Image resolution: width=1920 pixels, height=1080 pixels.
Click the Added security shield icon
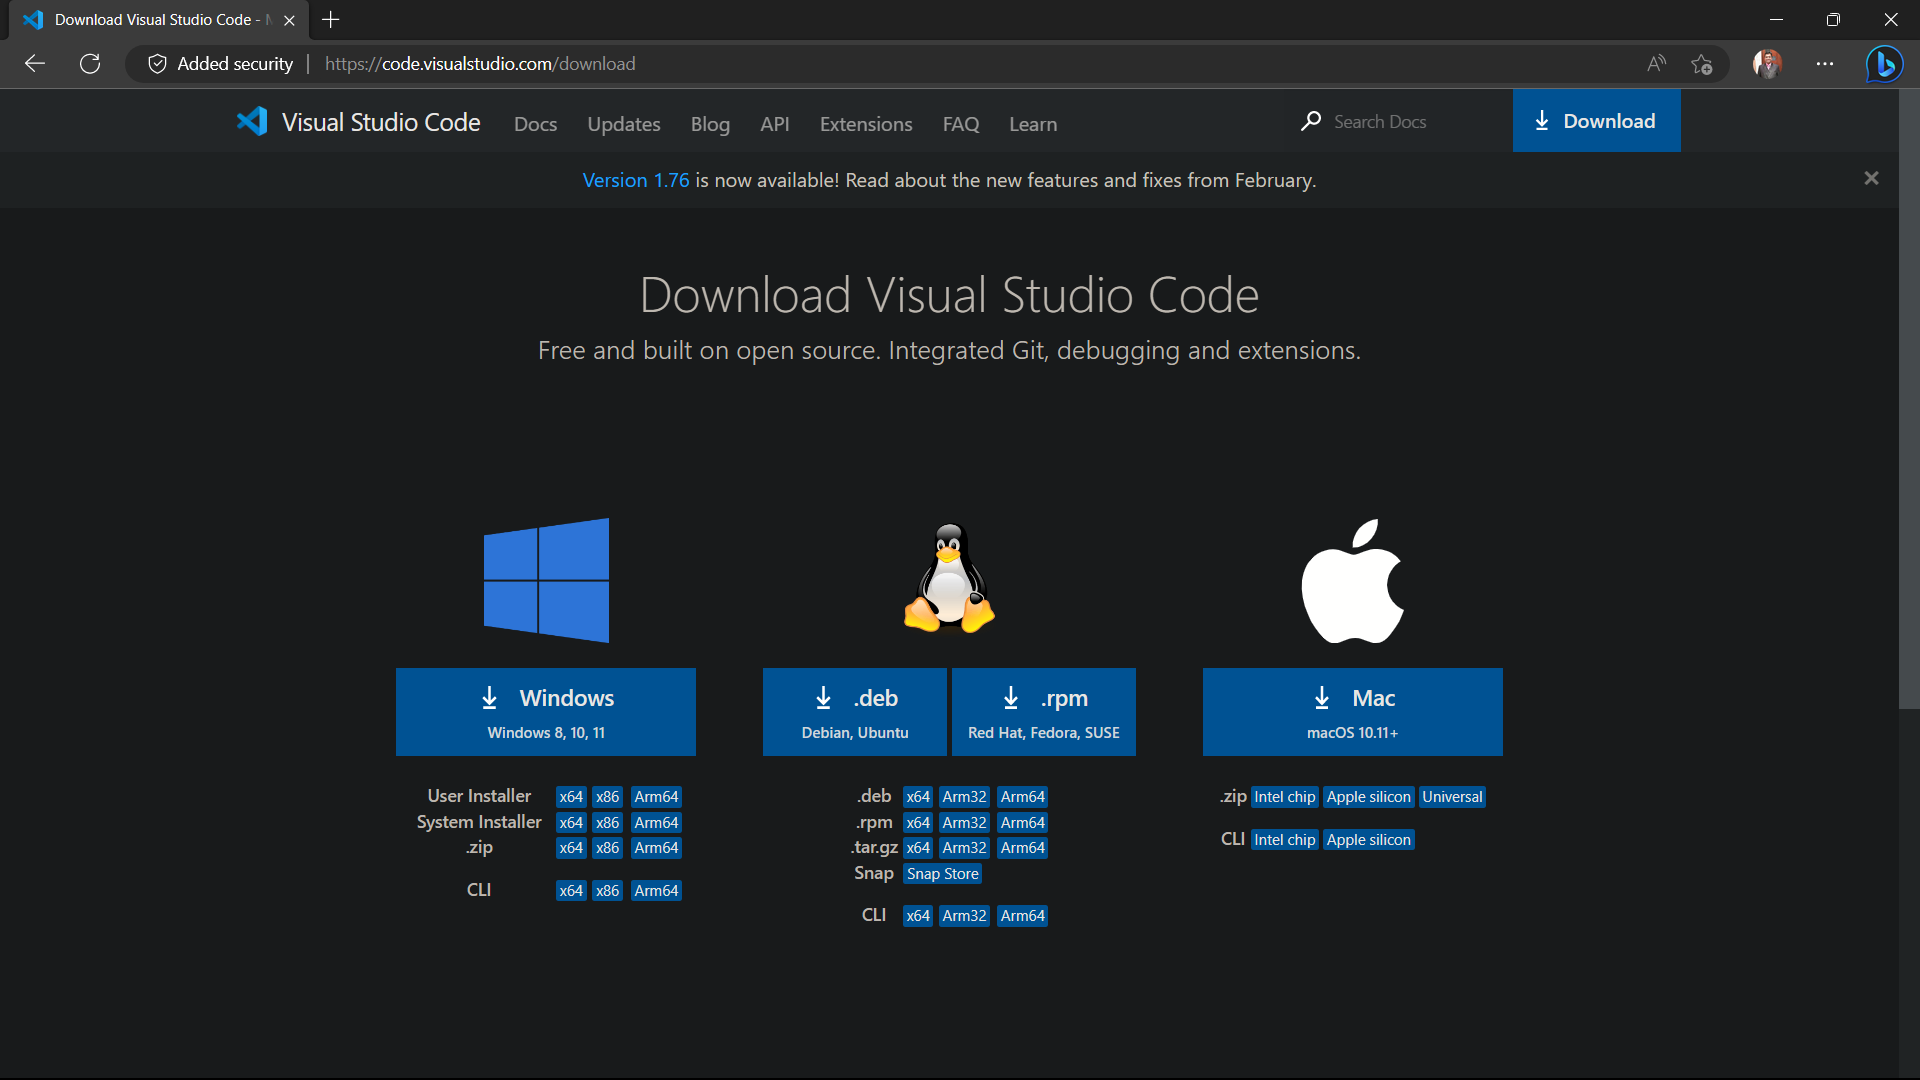[x=157, y=64]
